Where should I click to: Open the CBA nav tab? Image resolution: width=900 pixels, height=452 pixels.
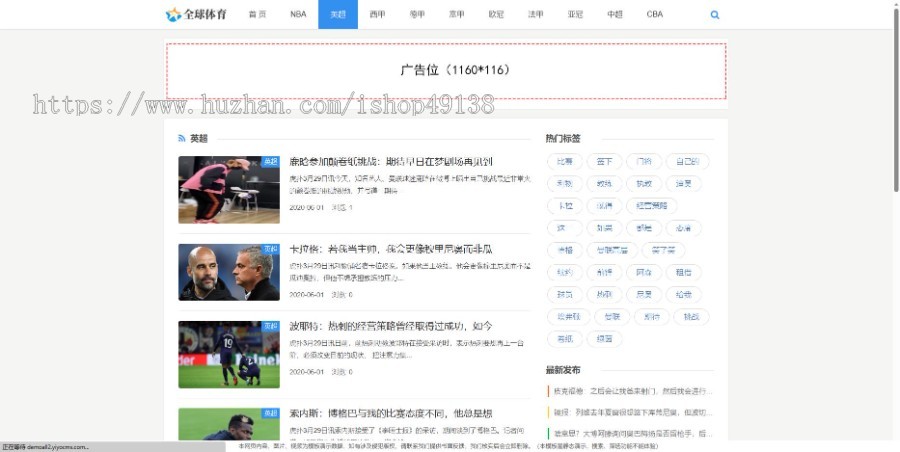tap(654, 14)
